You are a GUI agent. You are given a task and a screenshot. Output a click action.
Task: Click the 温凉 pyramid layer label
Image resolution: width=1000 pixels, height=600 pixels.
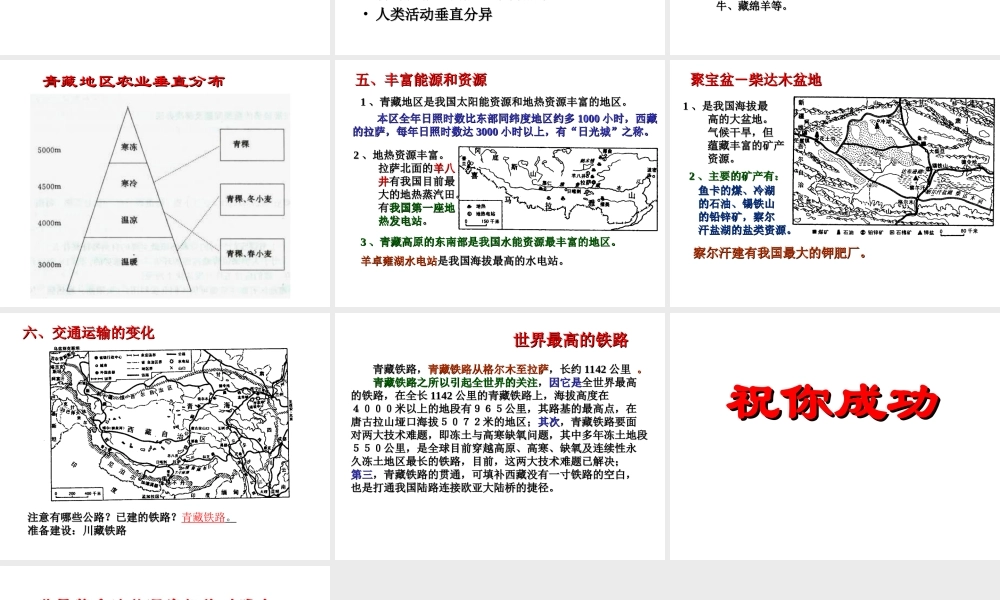click(129, 220)
